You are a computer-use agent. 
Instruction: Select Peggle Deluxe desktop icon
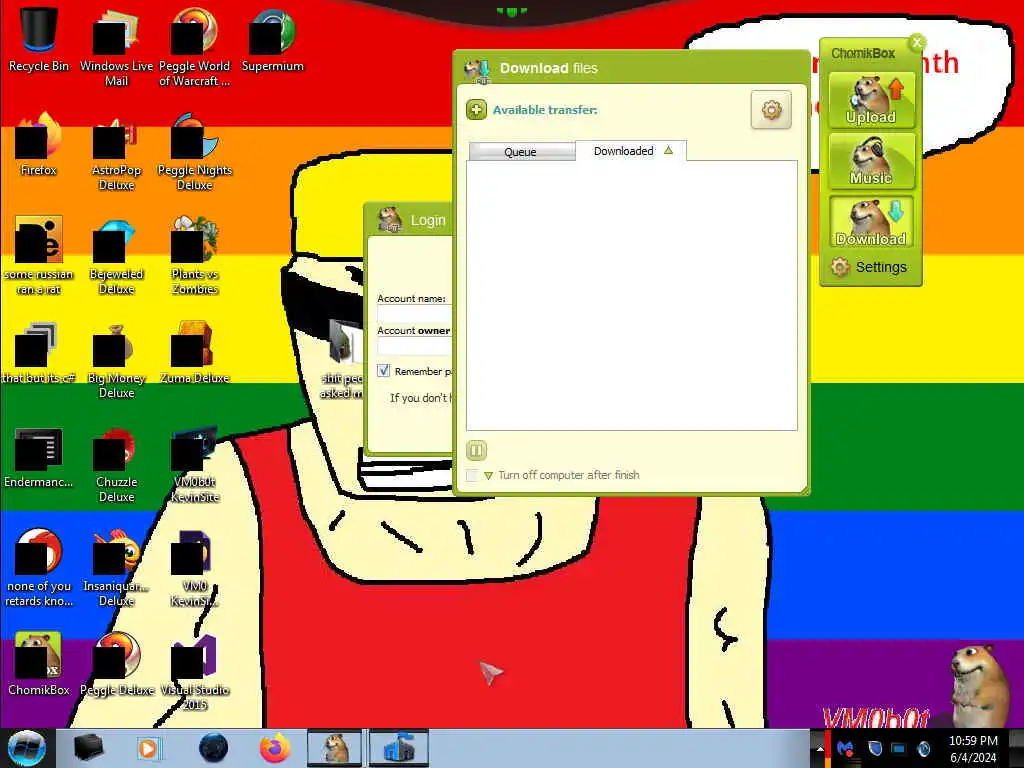(116, 665)
